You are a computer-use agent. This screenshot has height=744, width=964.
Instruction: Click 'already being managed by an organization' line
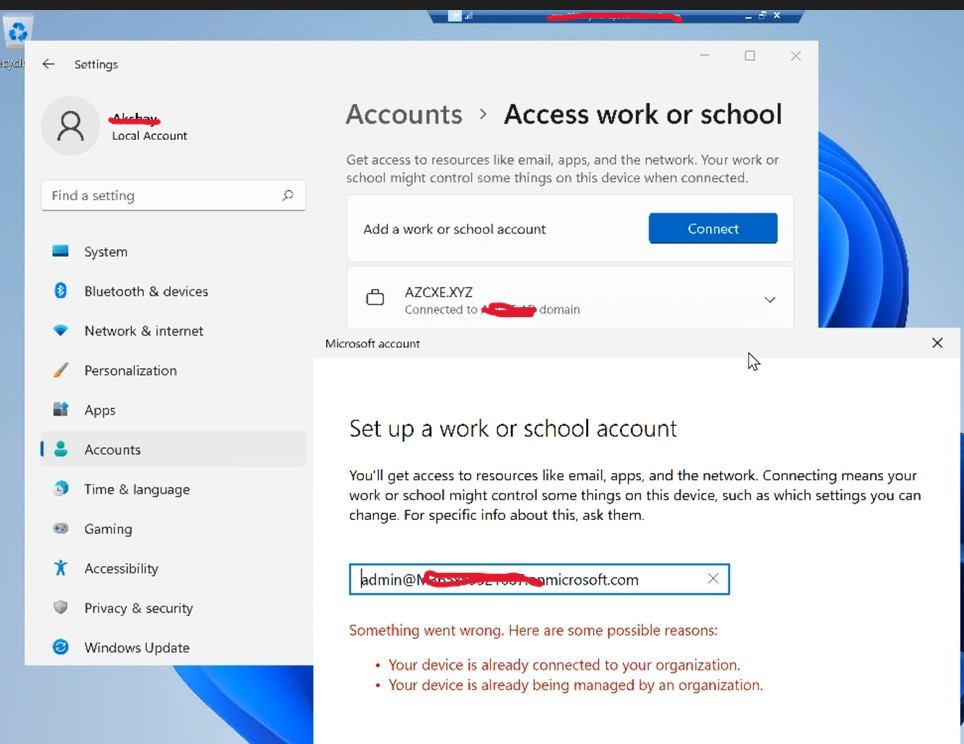click(575, 685)
